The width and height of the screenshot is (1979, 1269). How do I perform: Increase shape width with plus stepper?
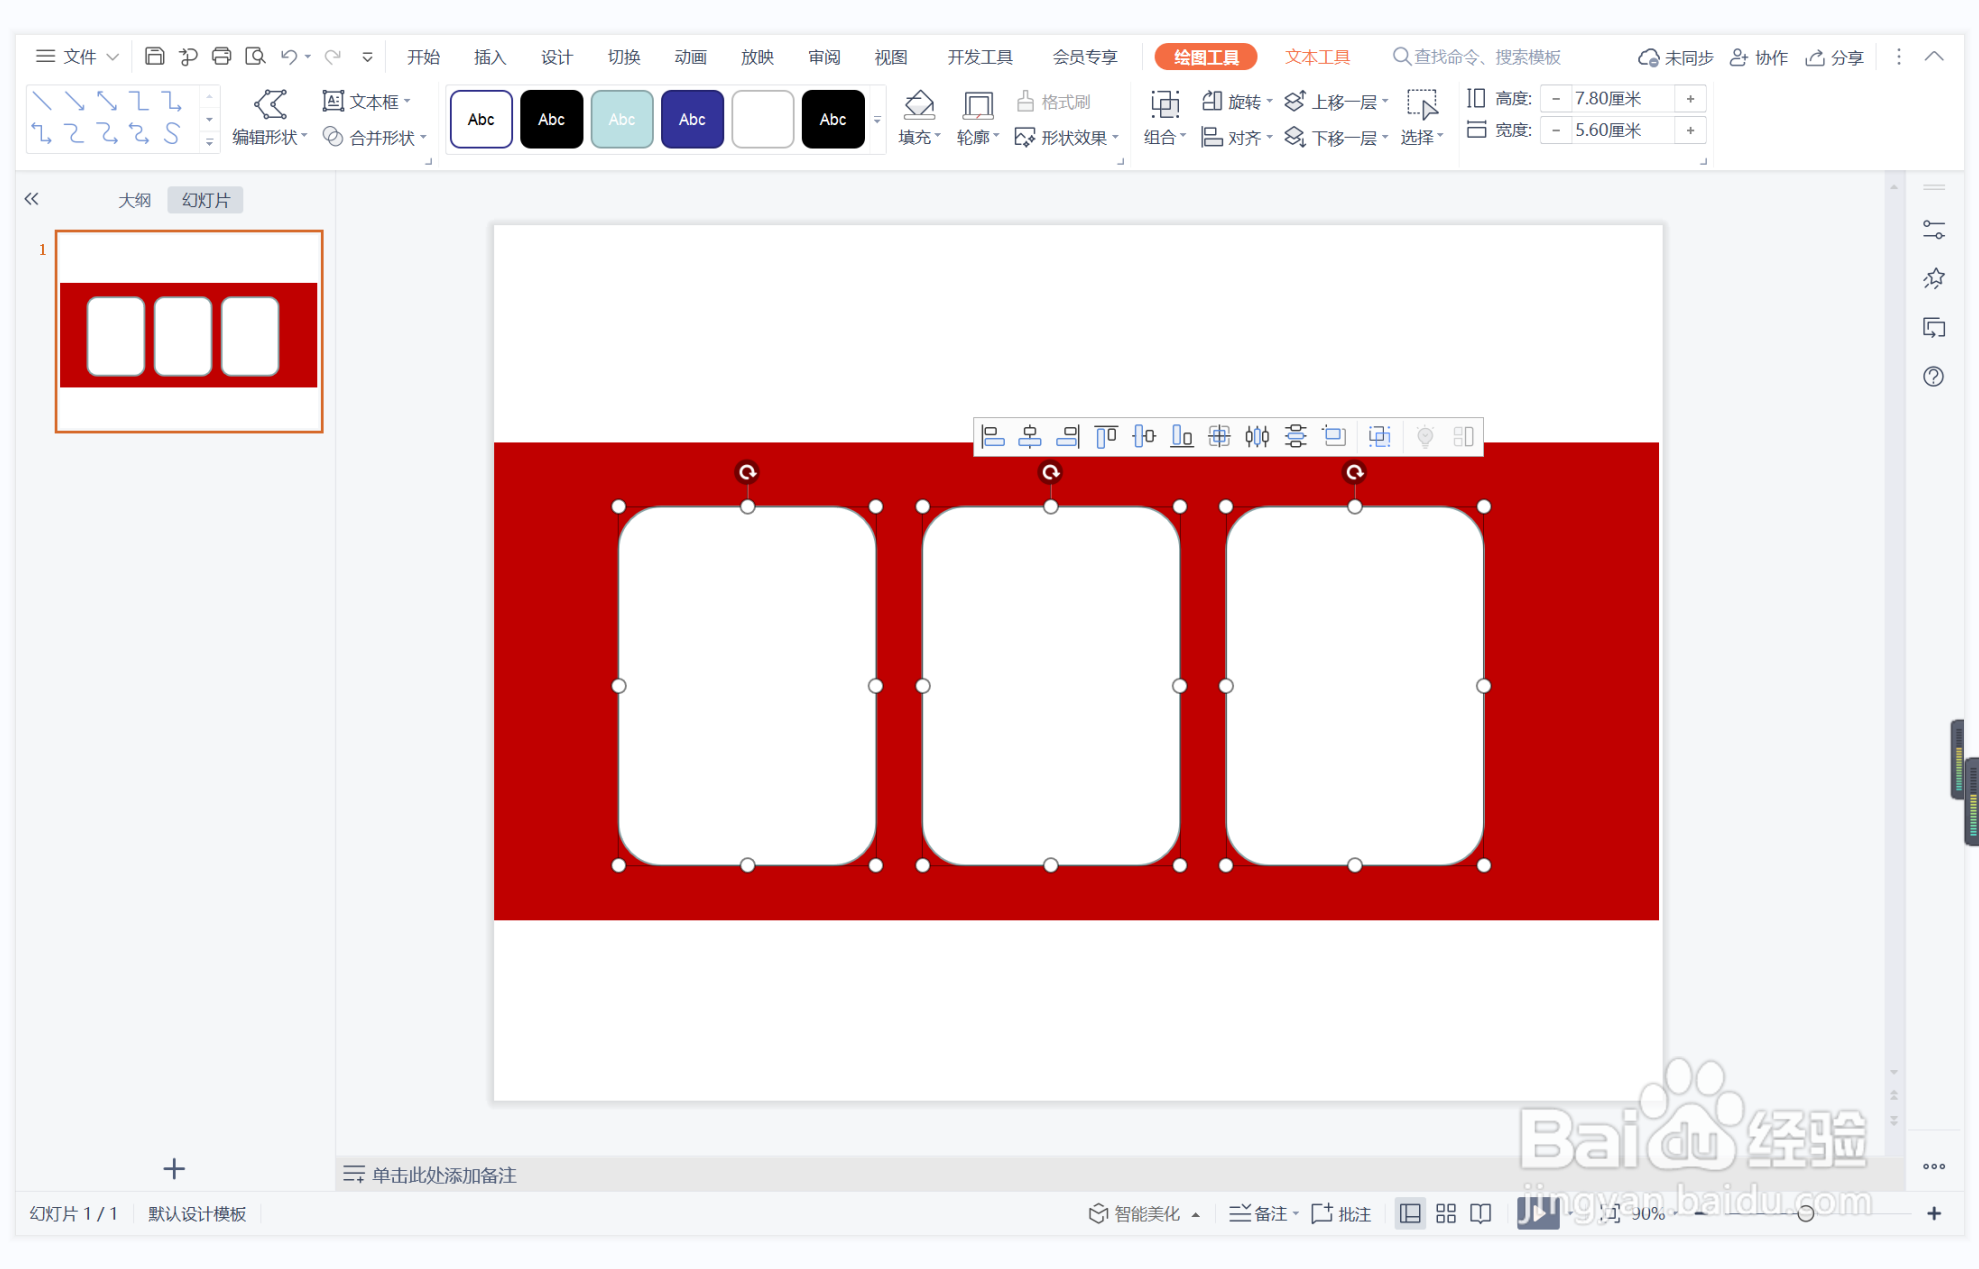pyautogui.click(x=1690, y=130)
